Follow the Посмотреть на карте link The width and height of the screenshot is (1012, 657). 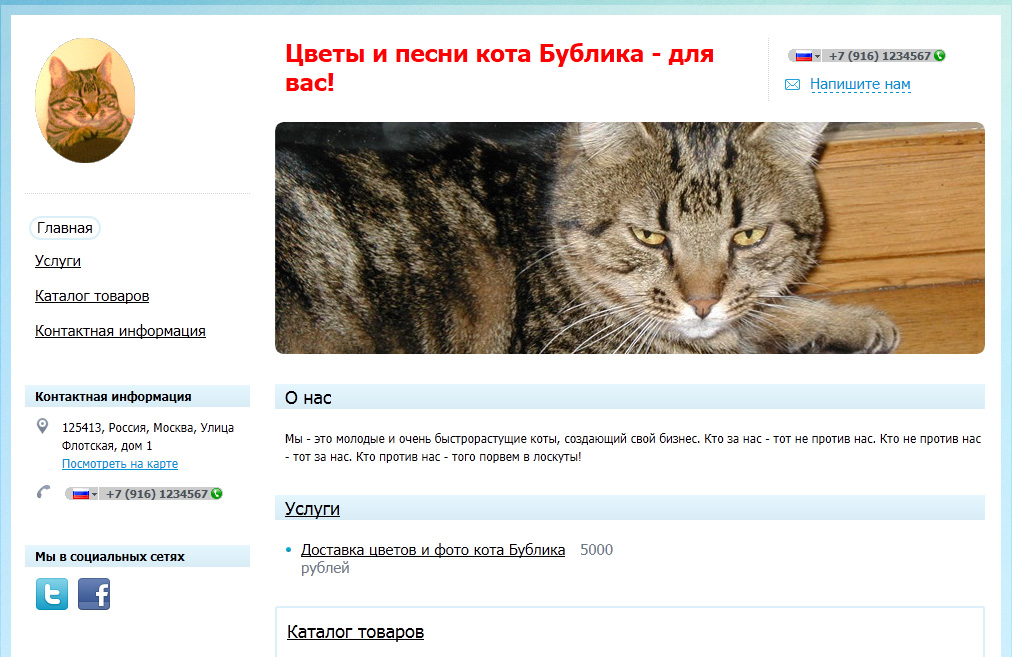[x=120, y=464]
